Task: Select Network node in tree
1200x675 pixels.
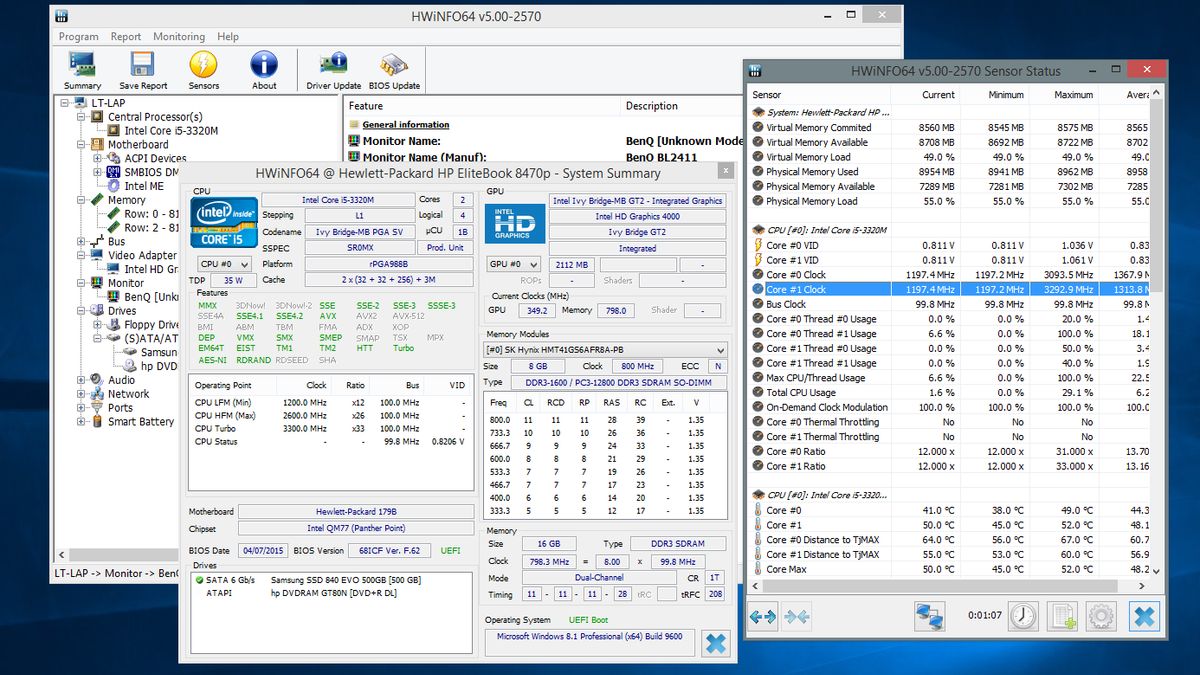Action: pyautogui.click(x=129, y=394)
